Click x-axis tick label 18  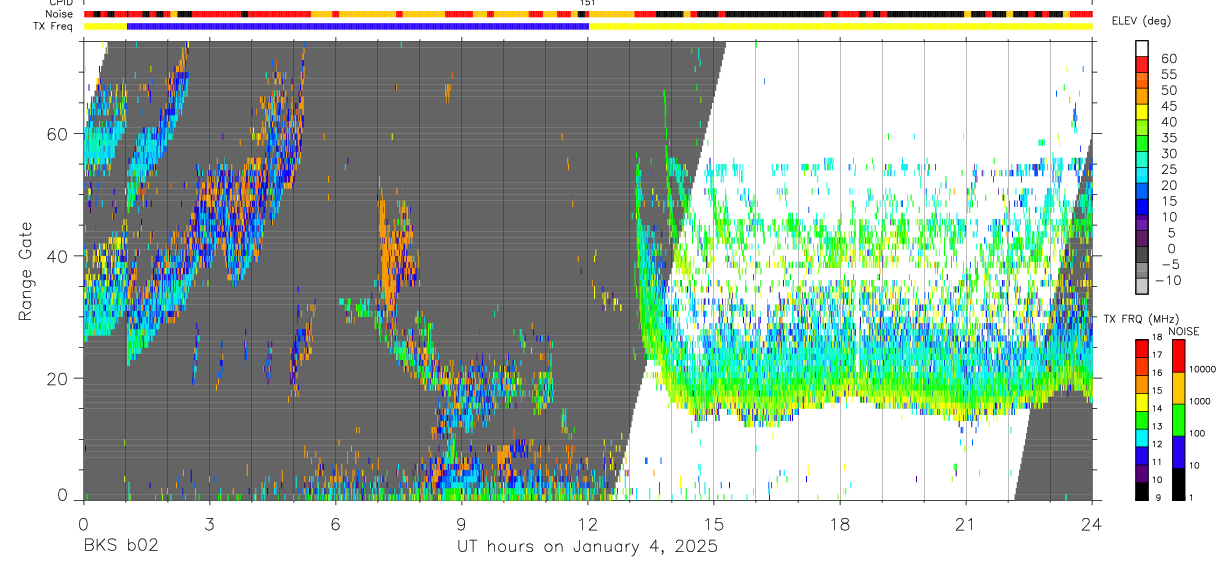[x=840, y=524]
